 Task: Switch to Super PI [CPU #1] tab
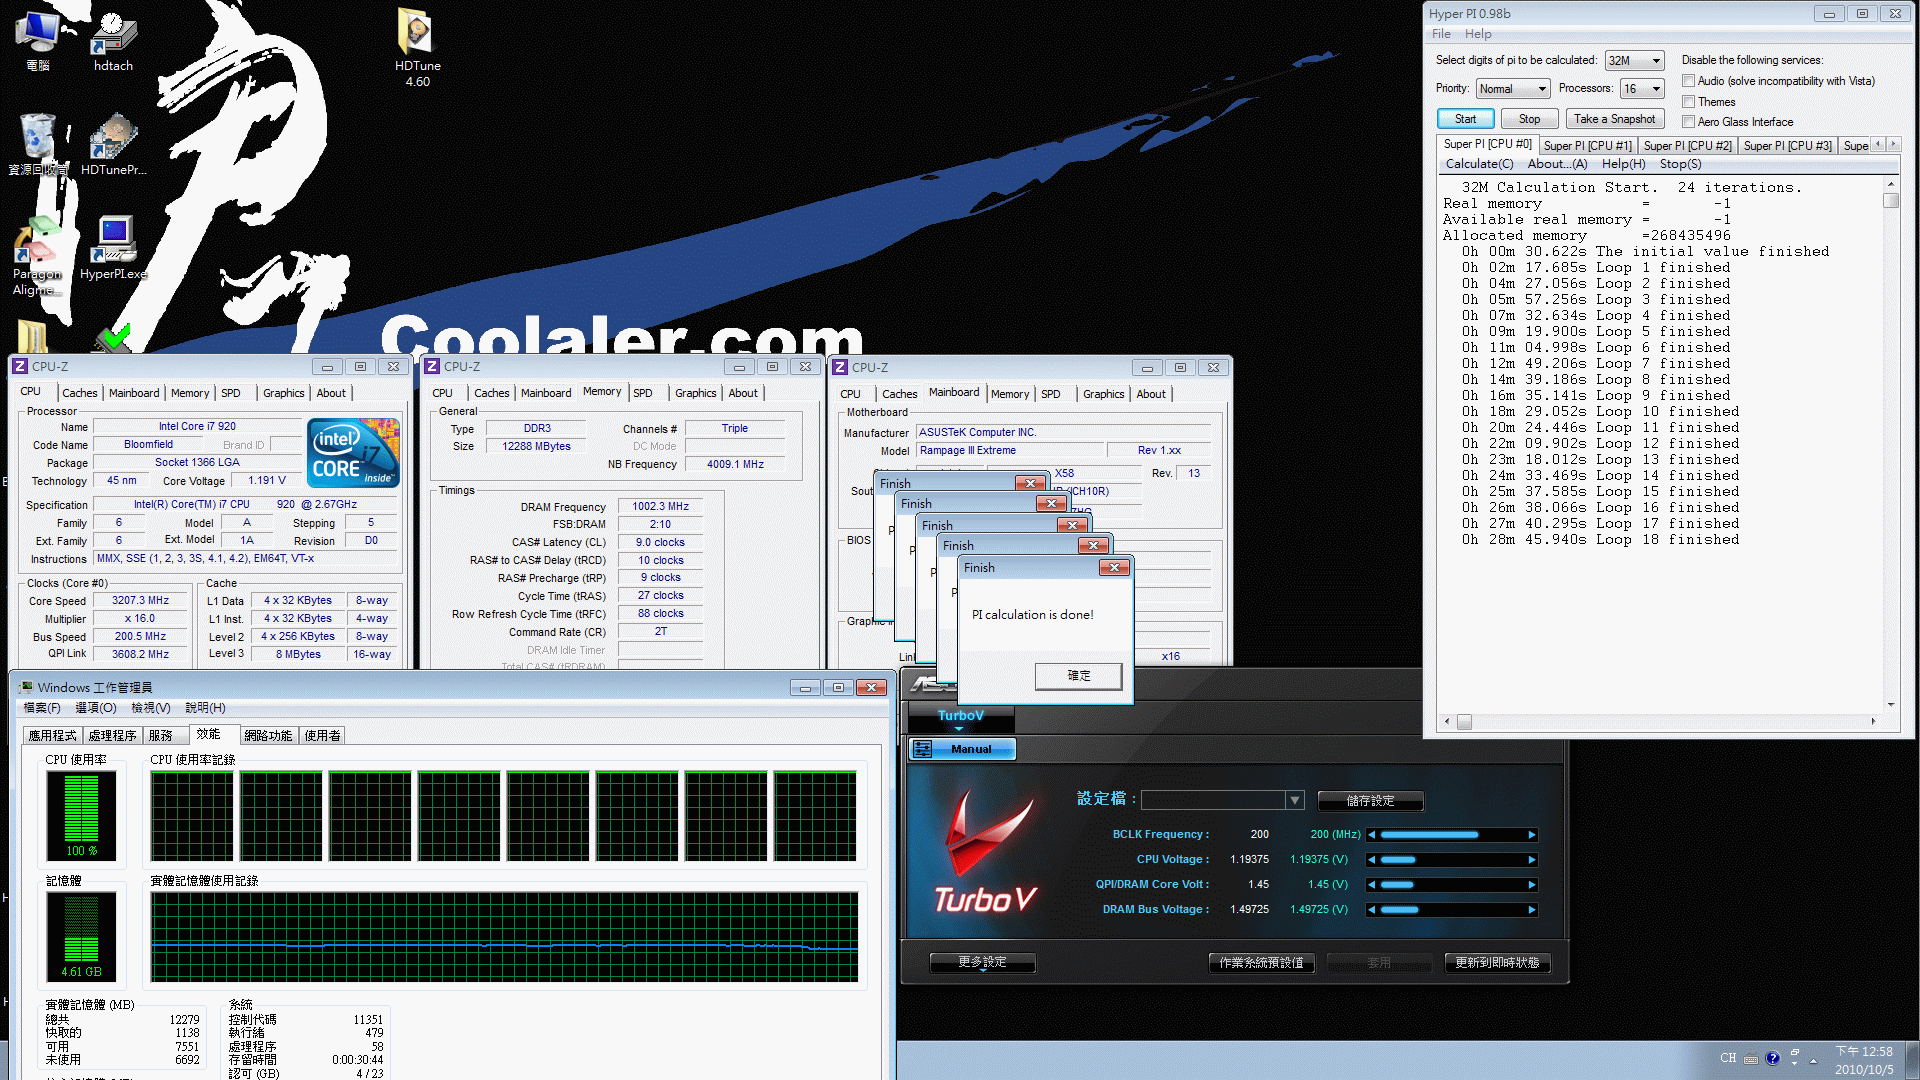pos(1587,146)
